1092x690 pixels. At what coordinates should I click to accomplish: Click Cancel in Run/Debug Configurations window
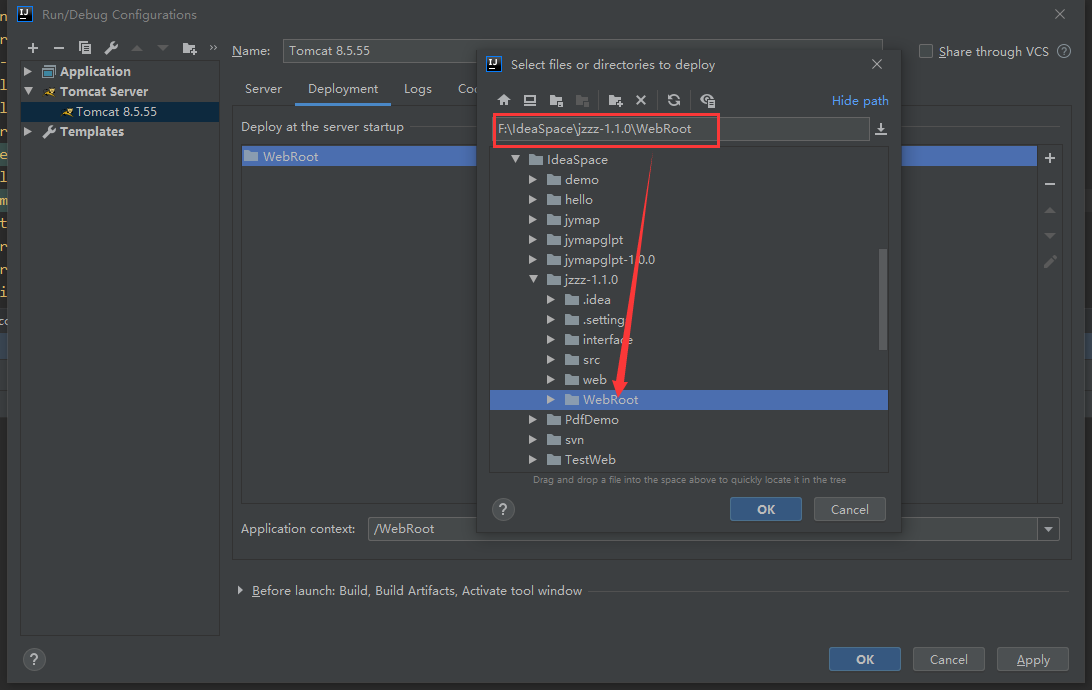[x=949, y=659]
